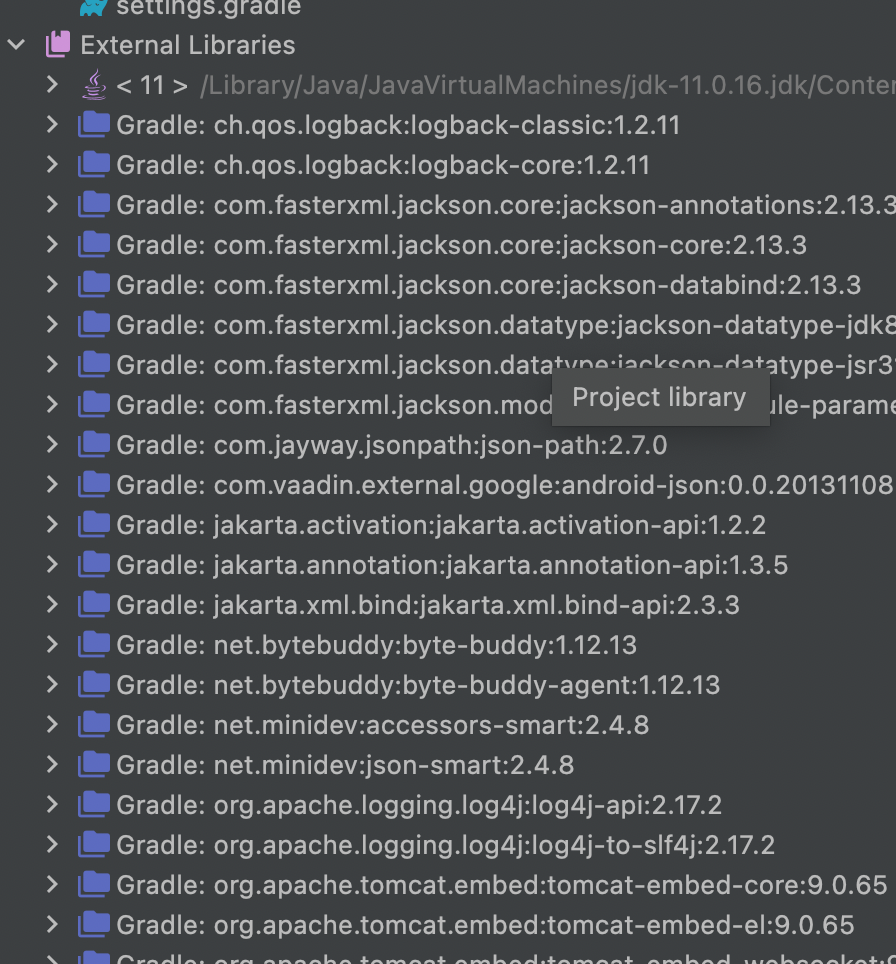Select jackson-datatype-jdk8 row text
896x964 pixels.
click(506, 325)
